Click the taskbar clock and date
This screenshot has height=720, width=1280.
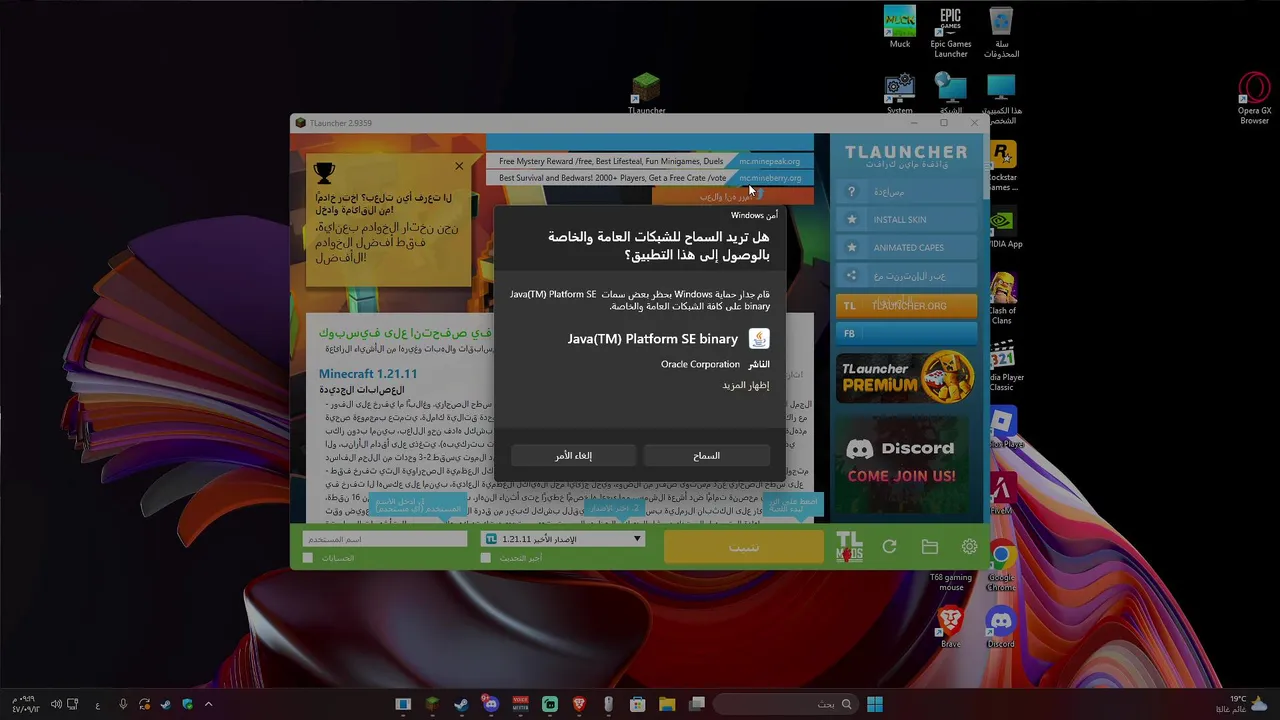(25, 704)
